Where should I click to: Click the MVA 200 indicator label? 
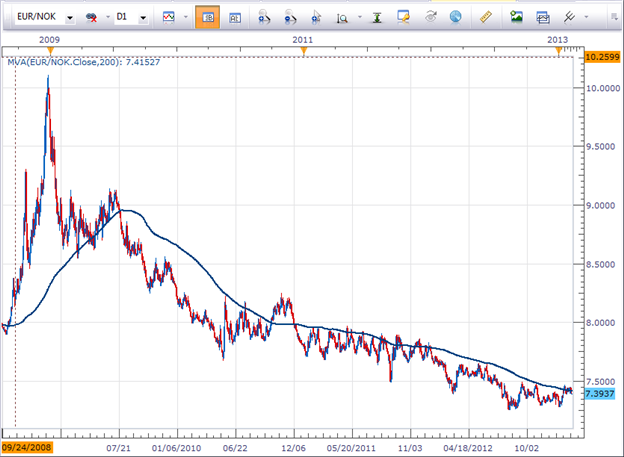tap(84, 62)
